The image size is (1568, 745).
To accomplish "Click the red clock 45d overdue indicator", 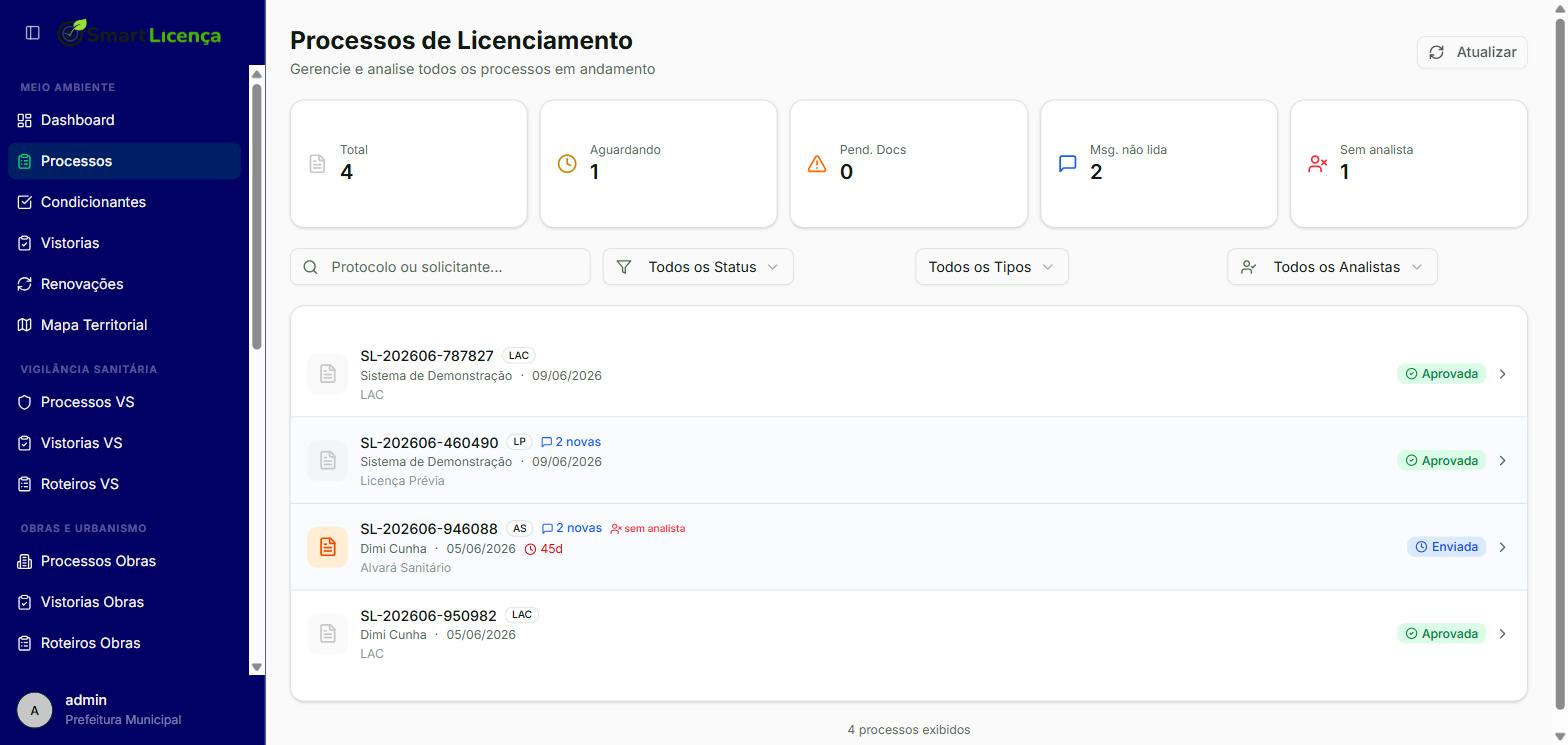I will pyautogui.click(x=543, y=549).
